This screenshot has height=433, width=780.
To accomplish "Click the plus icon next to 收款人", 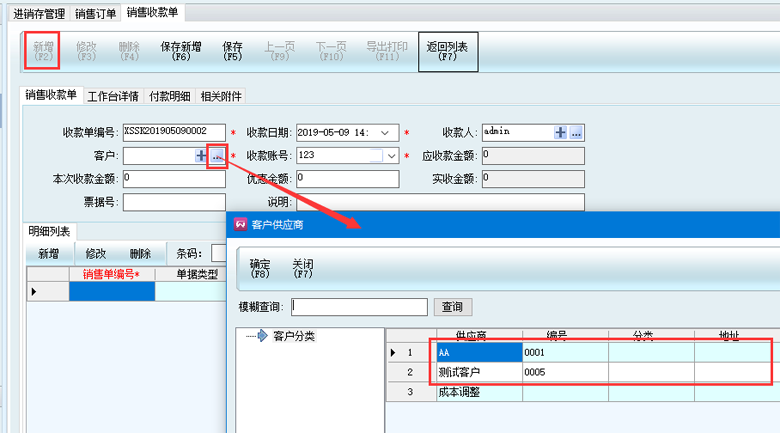I will pos(560,132).
